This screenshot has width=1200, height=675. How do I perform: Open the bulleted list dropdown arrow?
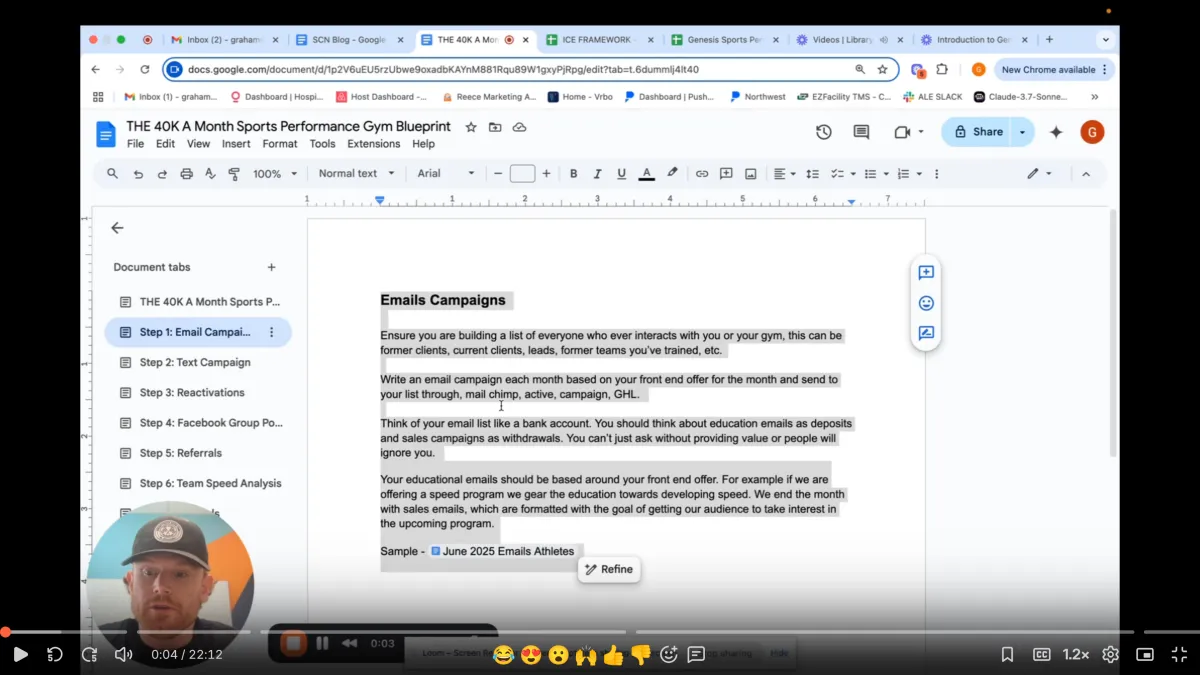point(886,174)
